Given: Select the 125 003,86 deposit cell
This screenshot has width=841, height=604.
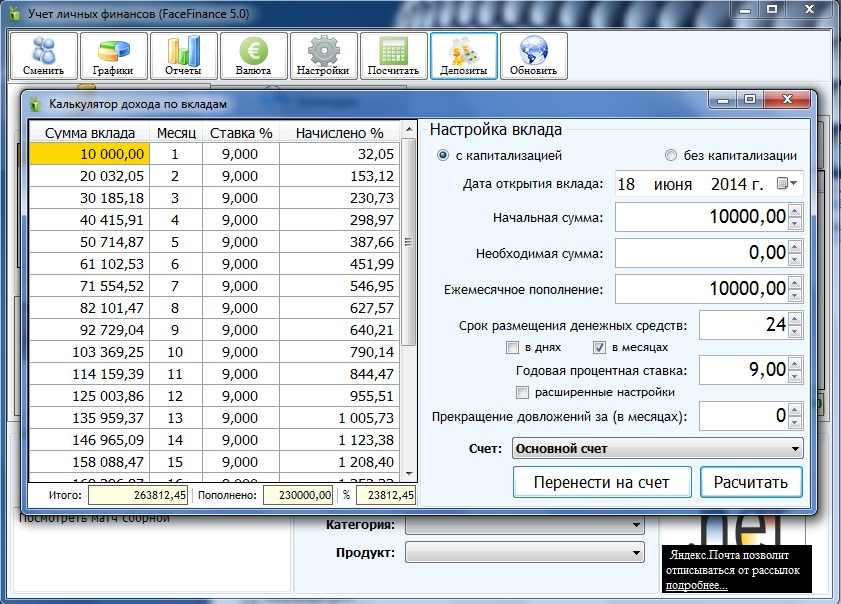Looking at the screenshot, I should point(90,396).
